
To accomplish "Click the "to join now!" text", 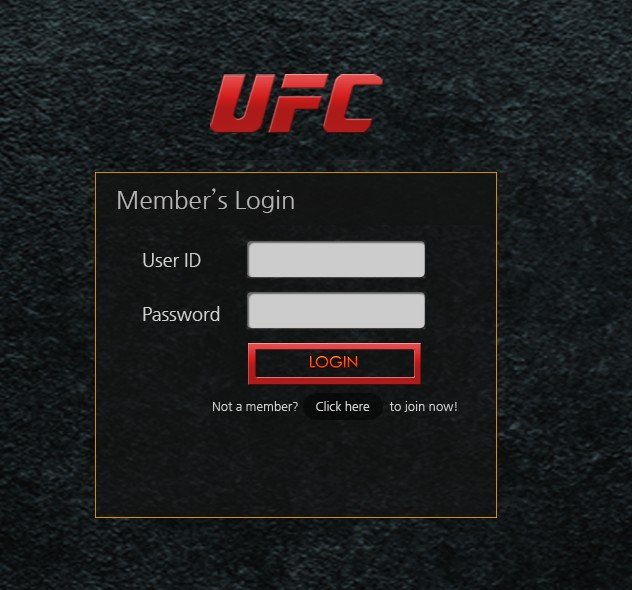I will pyautogui.click(x=424, y=407).
